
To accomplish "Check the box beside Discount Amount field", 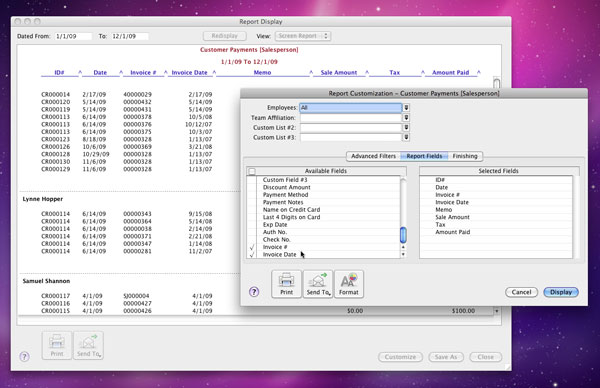I will [252, 187].
